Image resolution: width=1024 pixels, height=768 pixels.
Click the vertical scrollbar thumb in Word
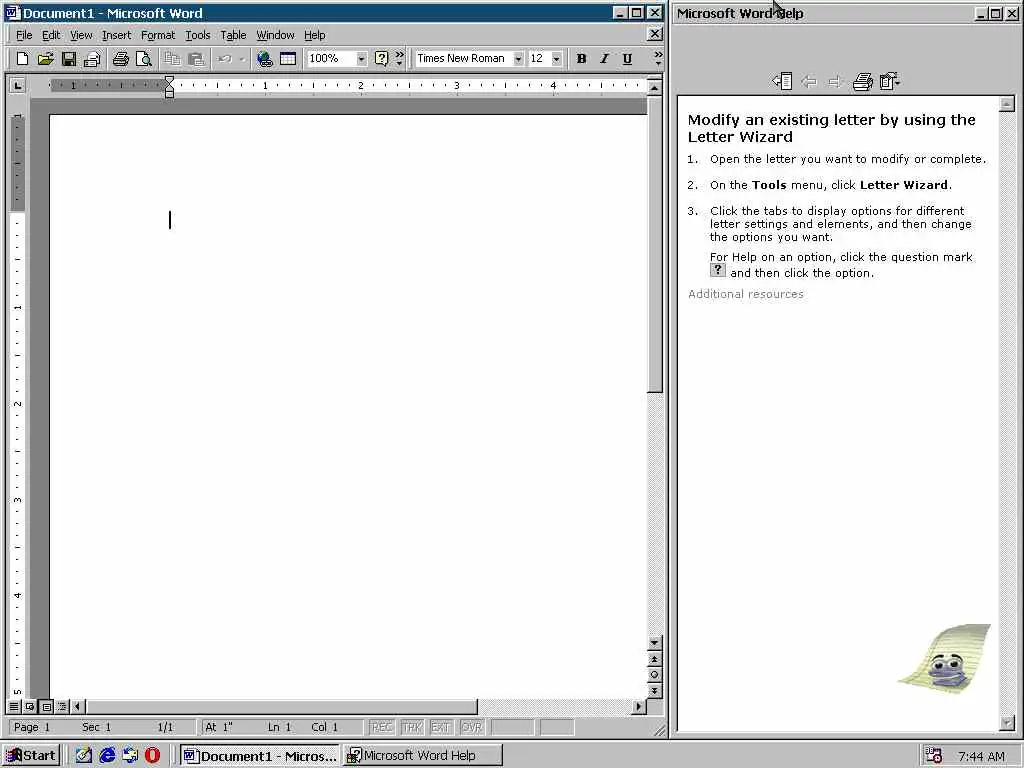click(x=654, y=244)
